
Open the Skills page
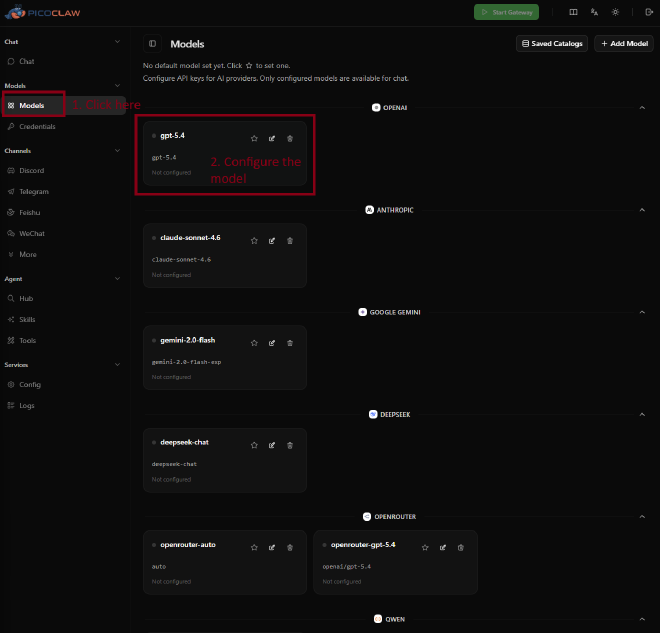tap(63, 319)
